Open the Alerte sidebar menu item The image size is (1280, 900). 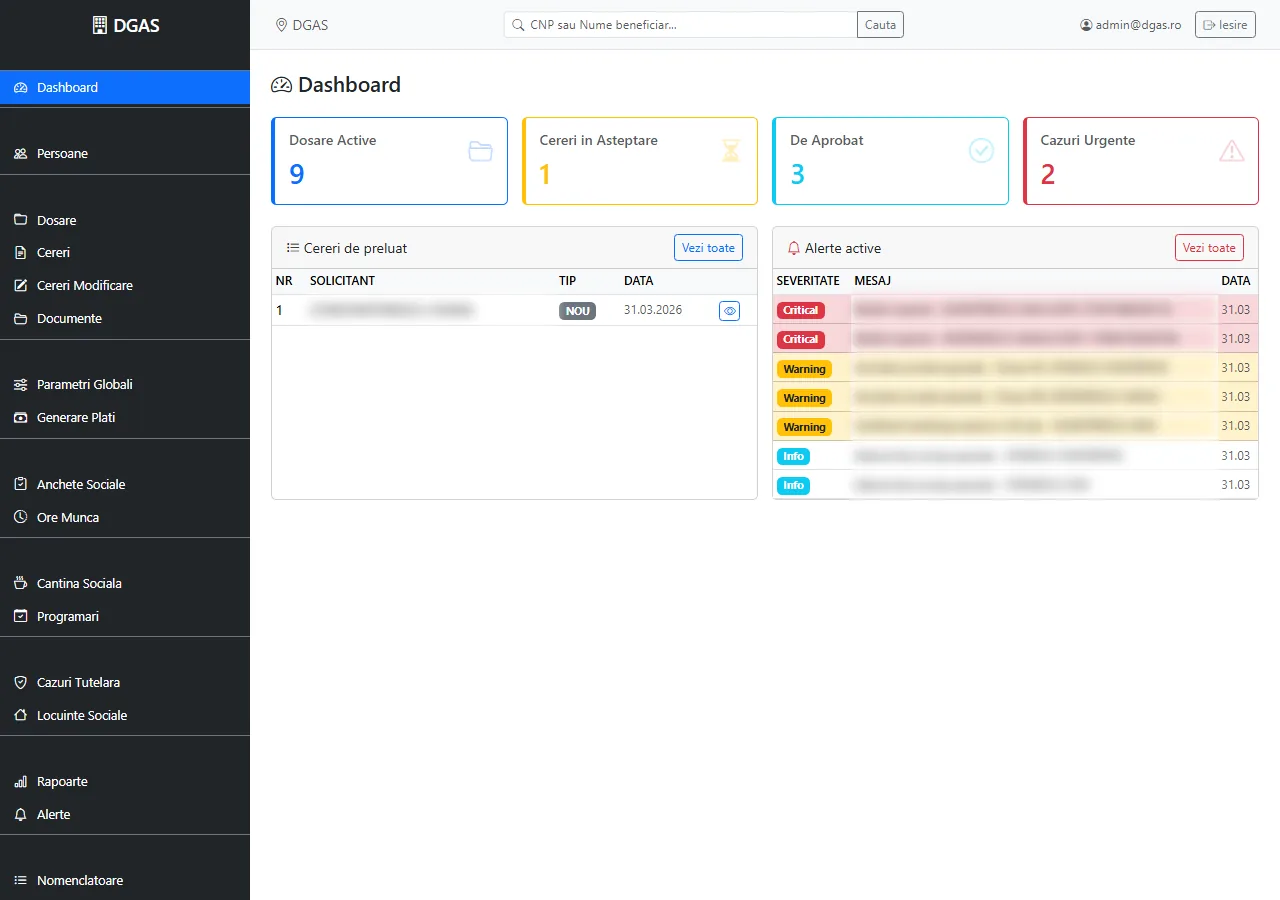click(x=125, y=814)
